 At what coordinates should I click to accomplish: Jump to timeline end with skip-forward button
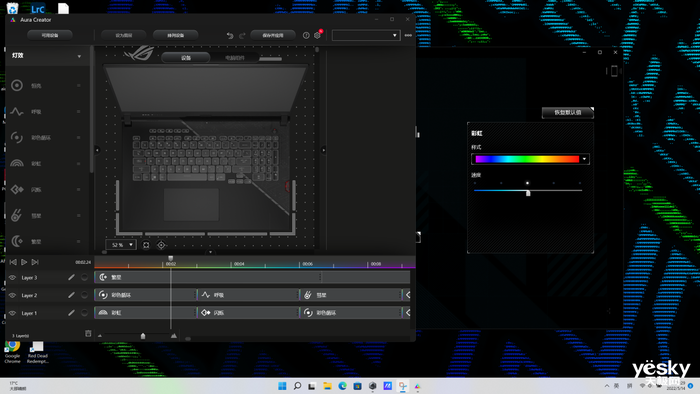(x=35, y=262)
